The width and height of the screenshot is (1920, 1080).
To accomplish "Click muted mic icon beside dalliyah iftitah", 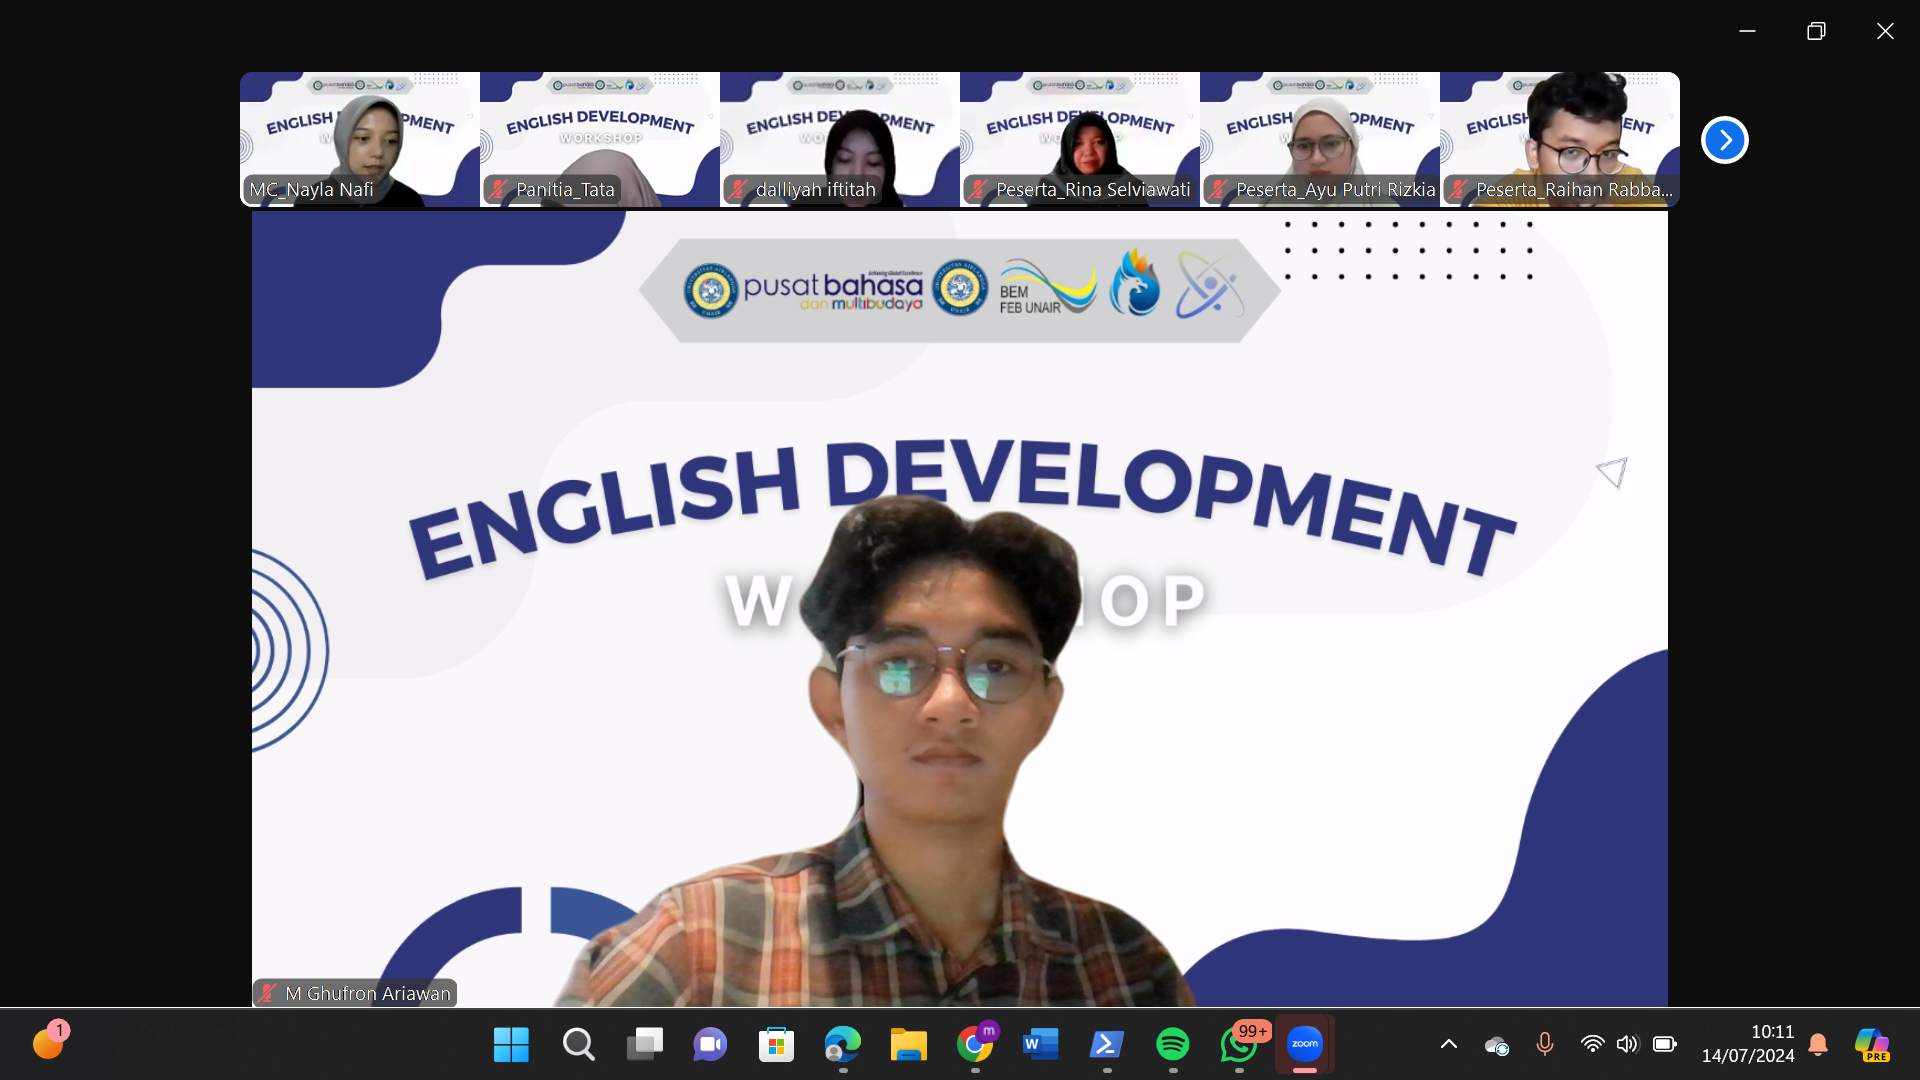I will click(x=738, y=189).
